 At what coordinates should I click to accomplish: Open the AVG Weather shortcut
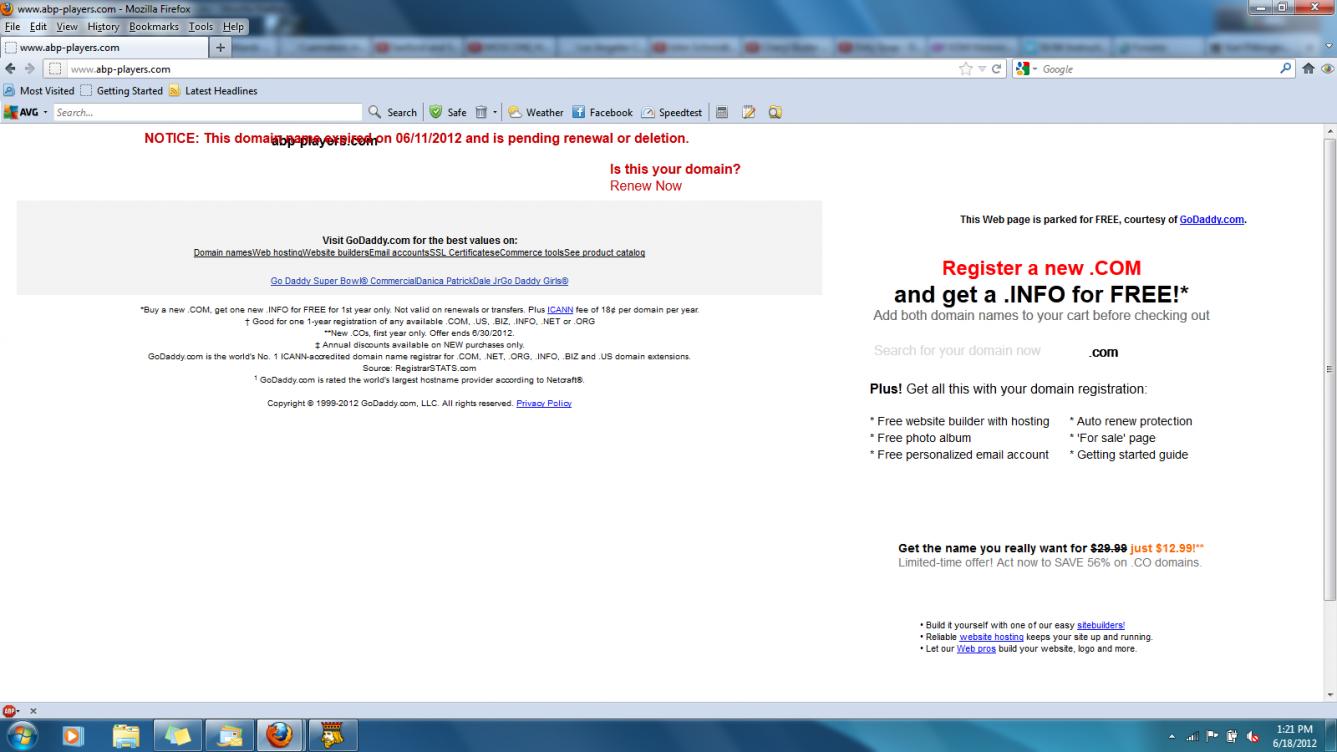(x=535, y=112)
